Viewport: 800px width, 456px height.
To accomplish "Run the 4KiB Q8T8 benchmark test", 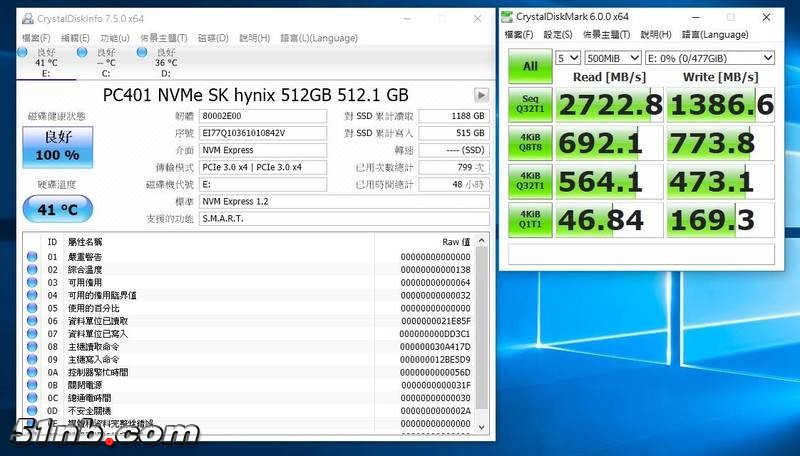I will pos(530,143).
